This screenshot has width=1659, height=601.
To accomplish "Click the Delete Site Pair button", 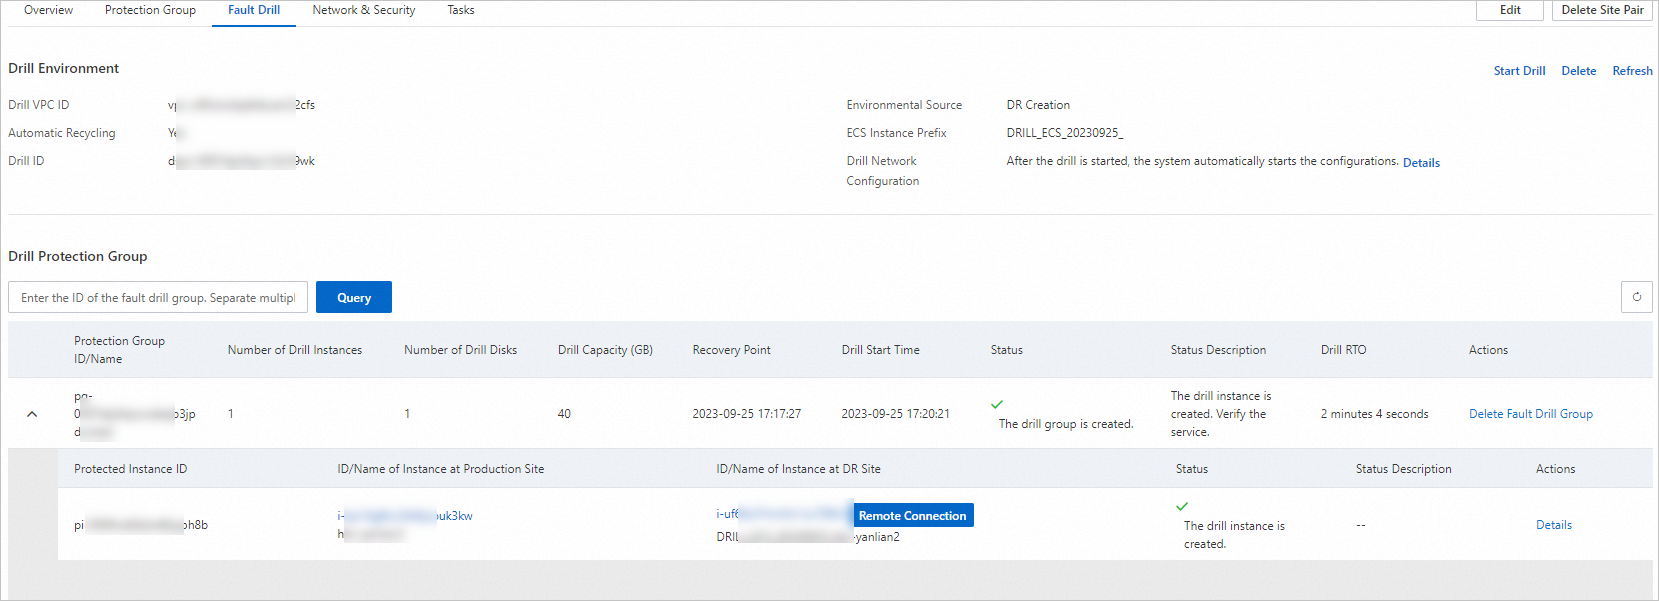I will (1602, 10).
